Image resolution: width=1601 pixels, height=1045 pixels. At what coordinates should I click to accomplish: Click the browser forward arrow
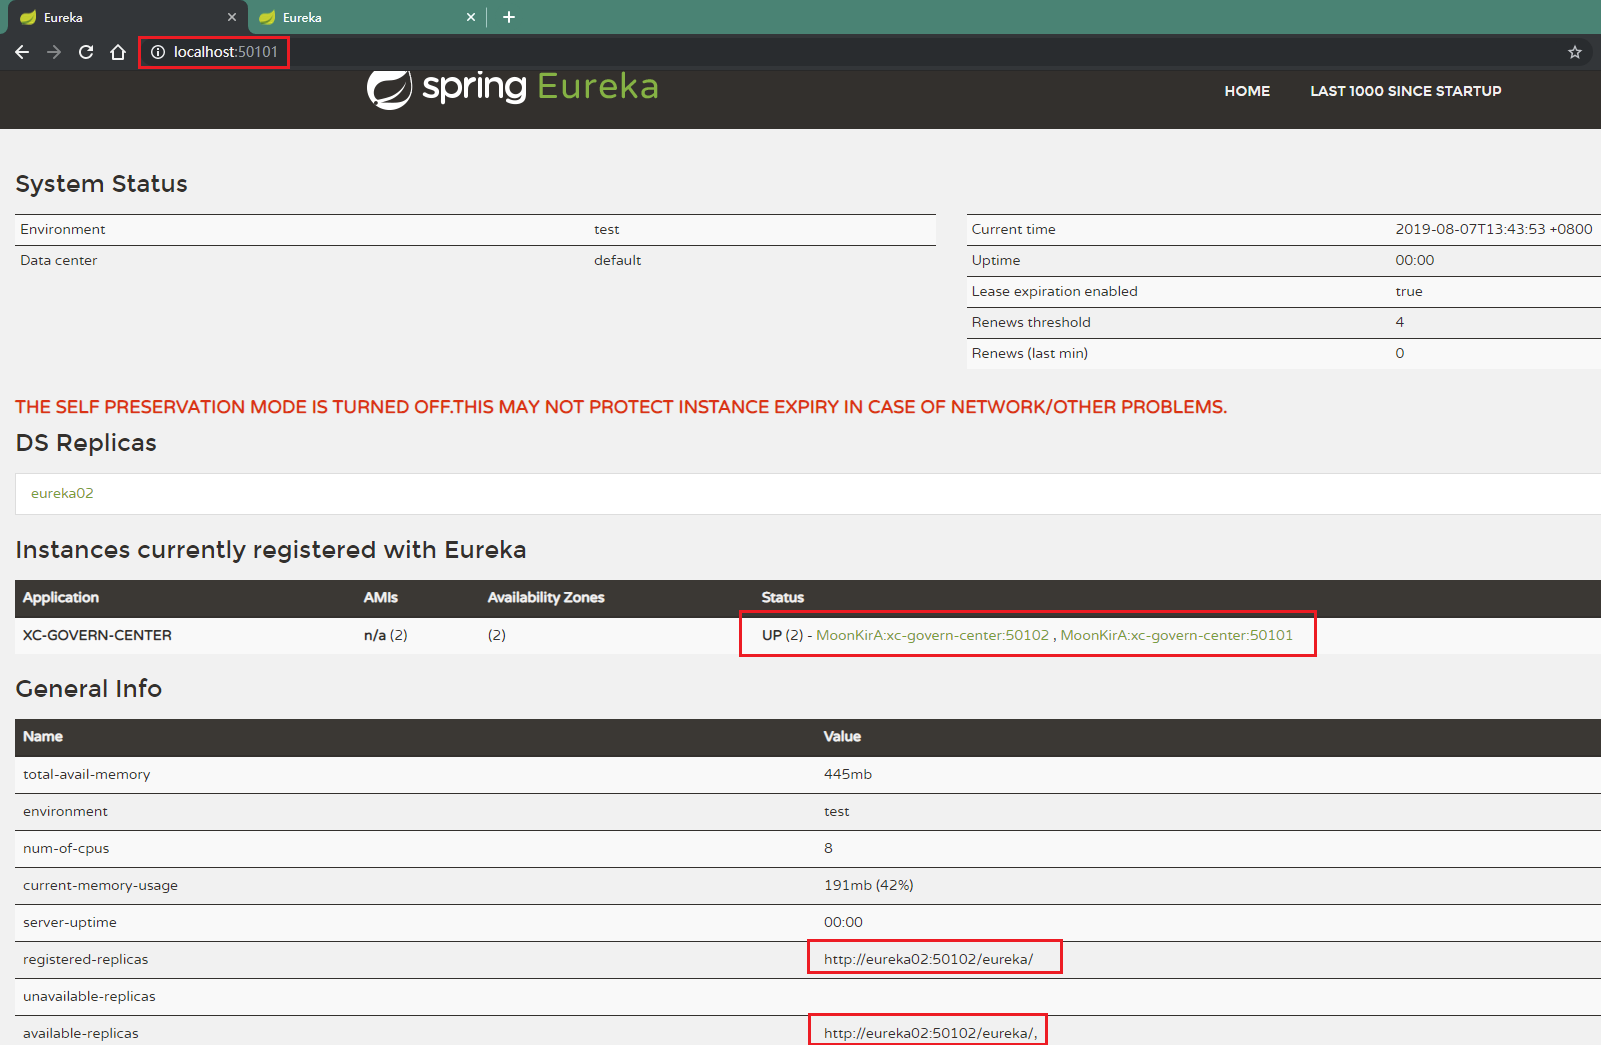coord(54,52)
